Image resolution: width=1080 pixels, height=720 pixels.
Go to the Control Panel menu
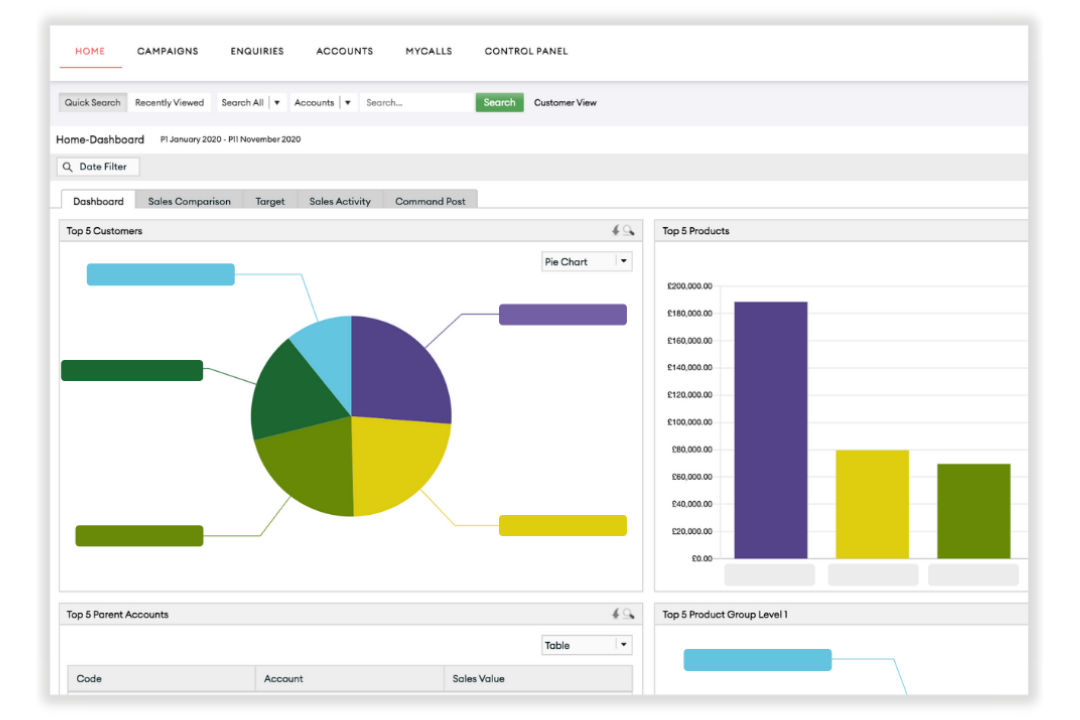(526, 51)
